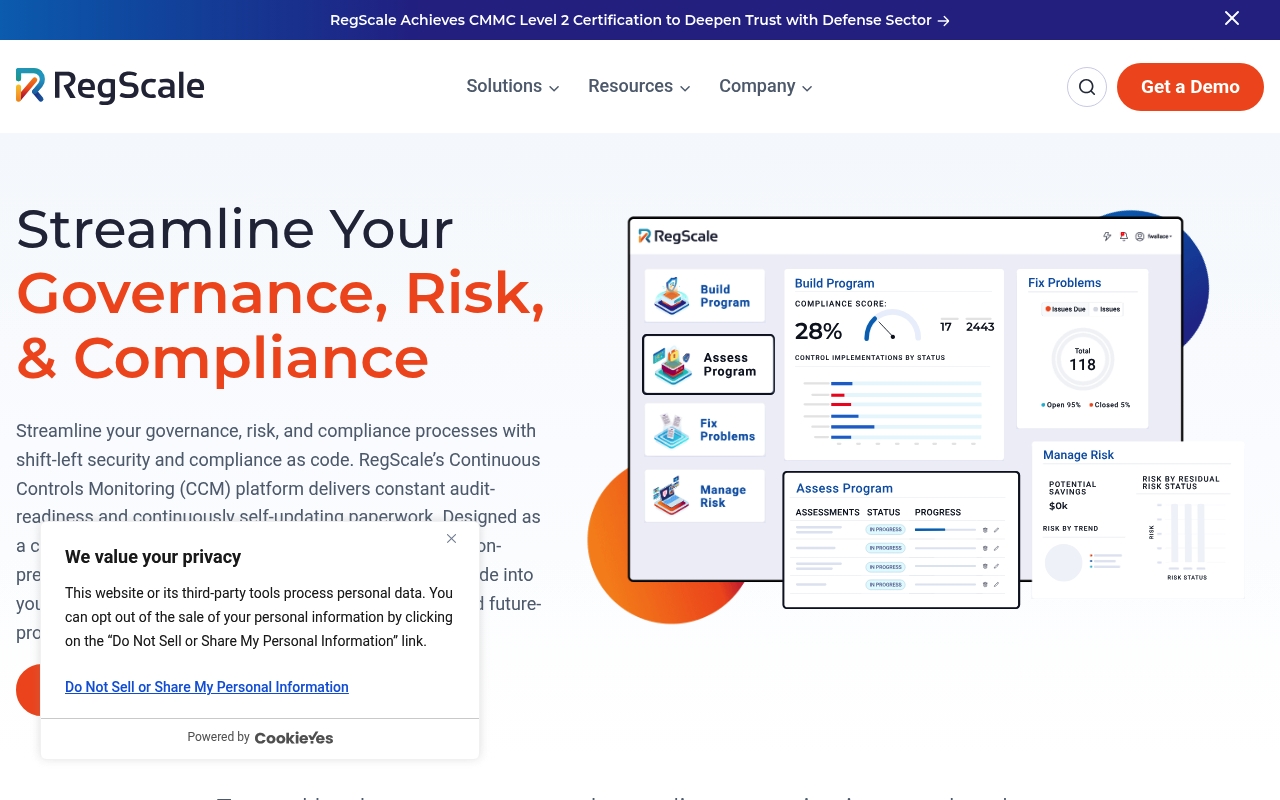This screenshot has height=800, width=1280.
Task: Select the Assess Program card
Action: (x=708, y=365)
